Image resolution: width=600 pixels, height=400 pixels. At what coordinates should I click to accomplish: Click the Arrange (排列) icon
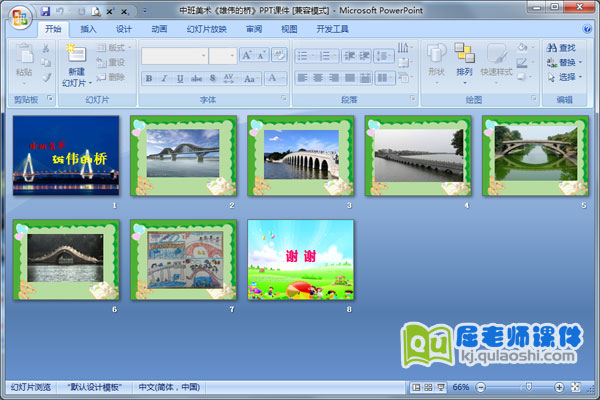[x=464, y=54]
